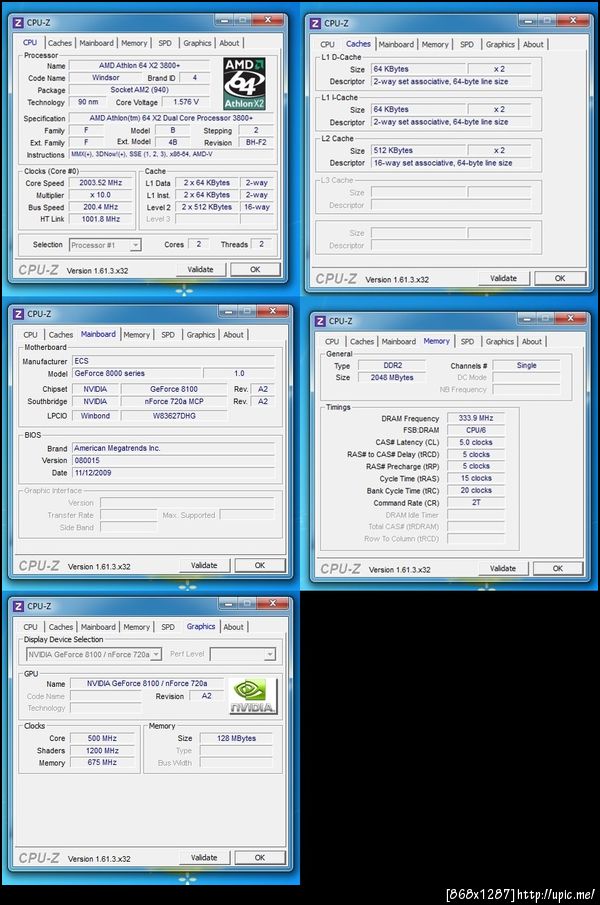
Task: Select Graphics tab in the CPU window
Action: point(197,43)
